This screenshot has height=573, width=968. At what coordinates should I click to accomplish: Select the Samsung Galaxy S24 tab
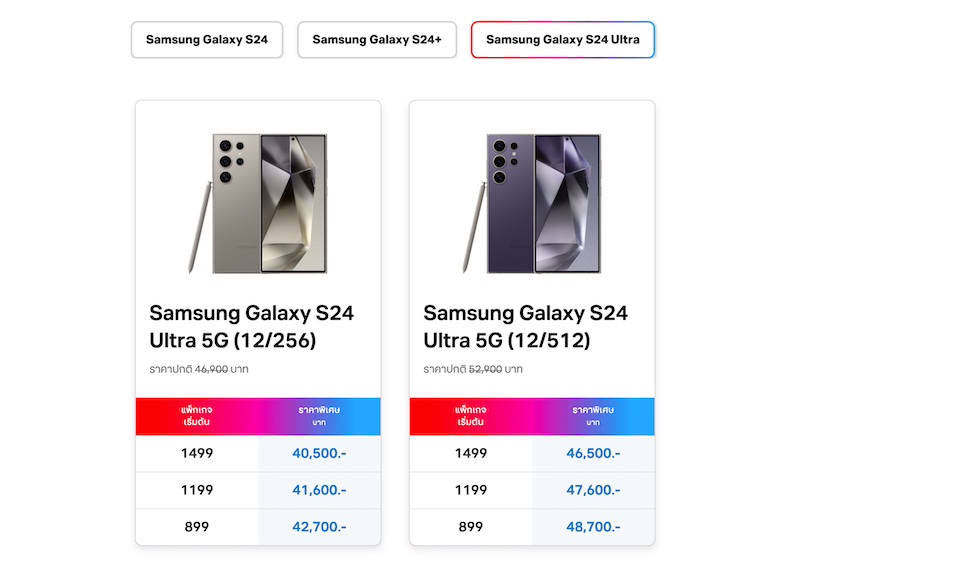207,40
